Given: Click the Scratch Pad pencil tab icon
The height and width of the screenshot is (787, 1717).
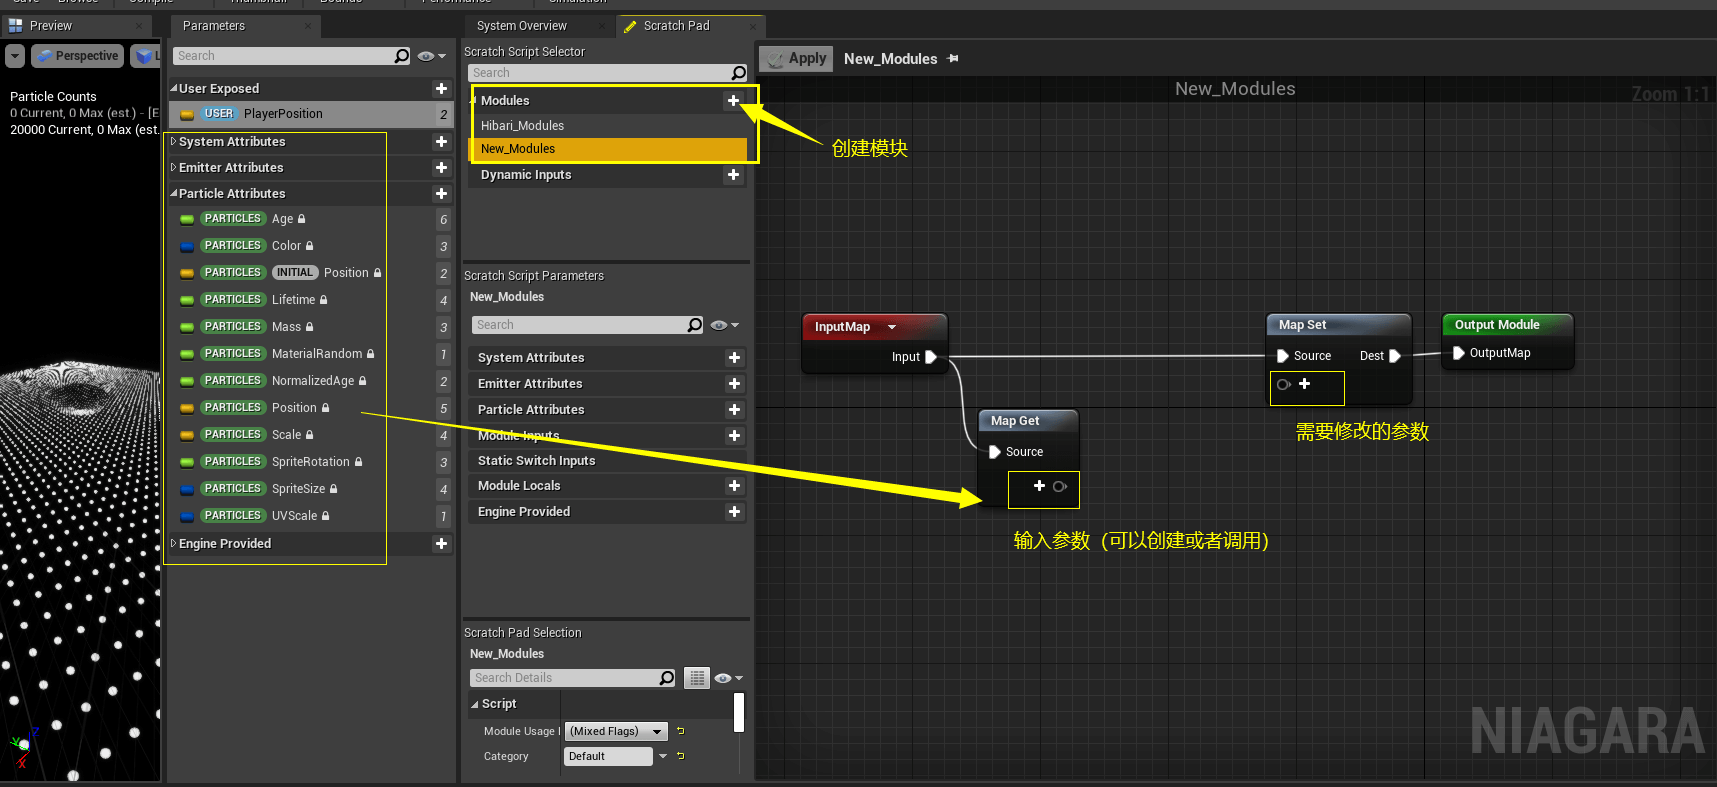Looking at the screenshot, I should [630, 27].
